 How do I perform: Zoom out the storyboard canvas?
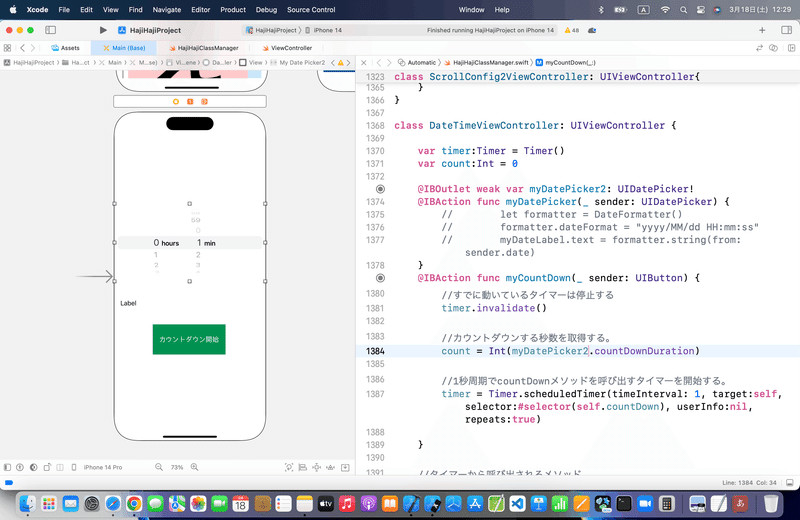pyautogui.click(x=159, y=467)
